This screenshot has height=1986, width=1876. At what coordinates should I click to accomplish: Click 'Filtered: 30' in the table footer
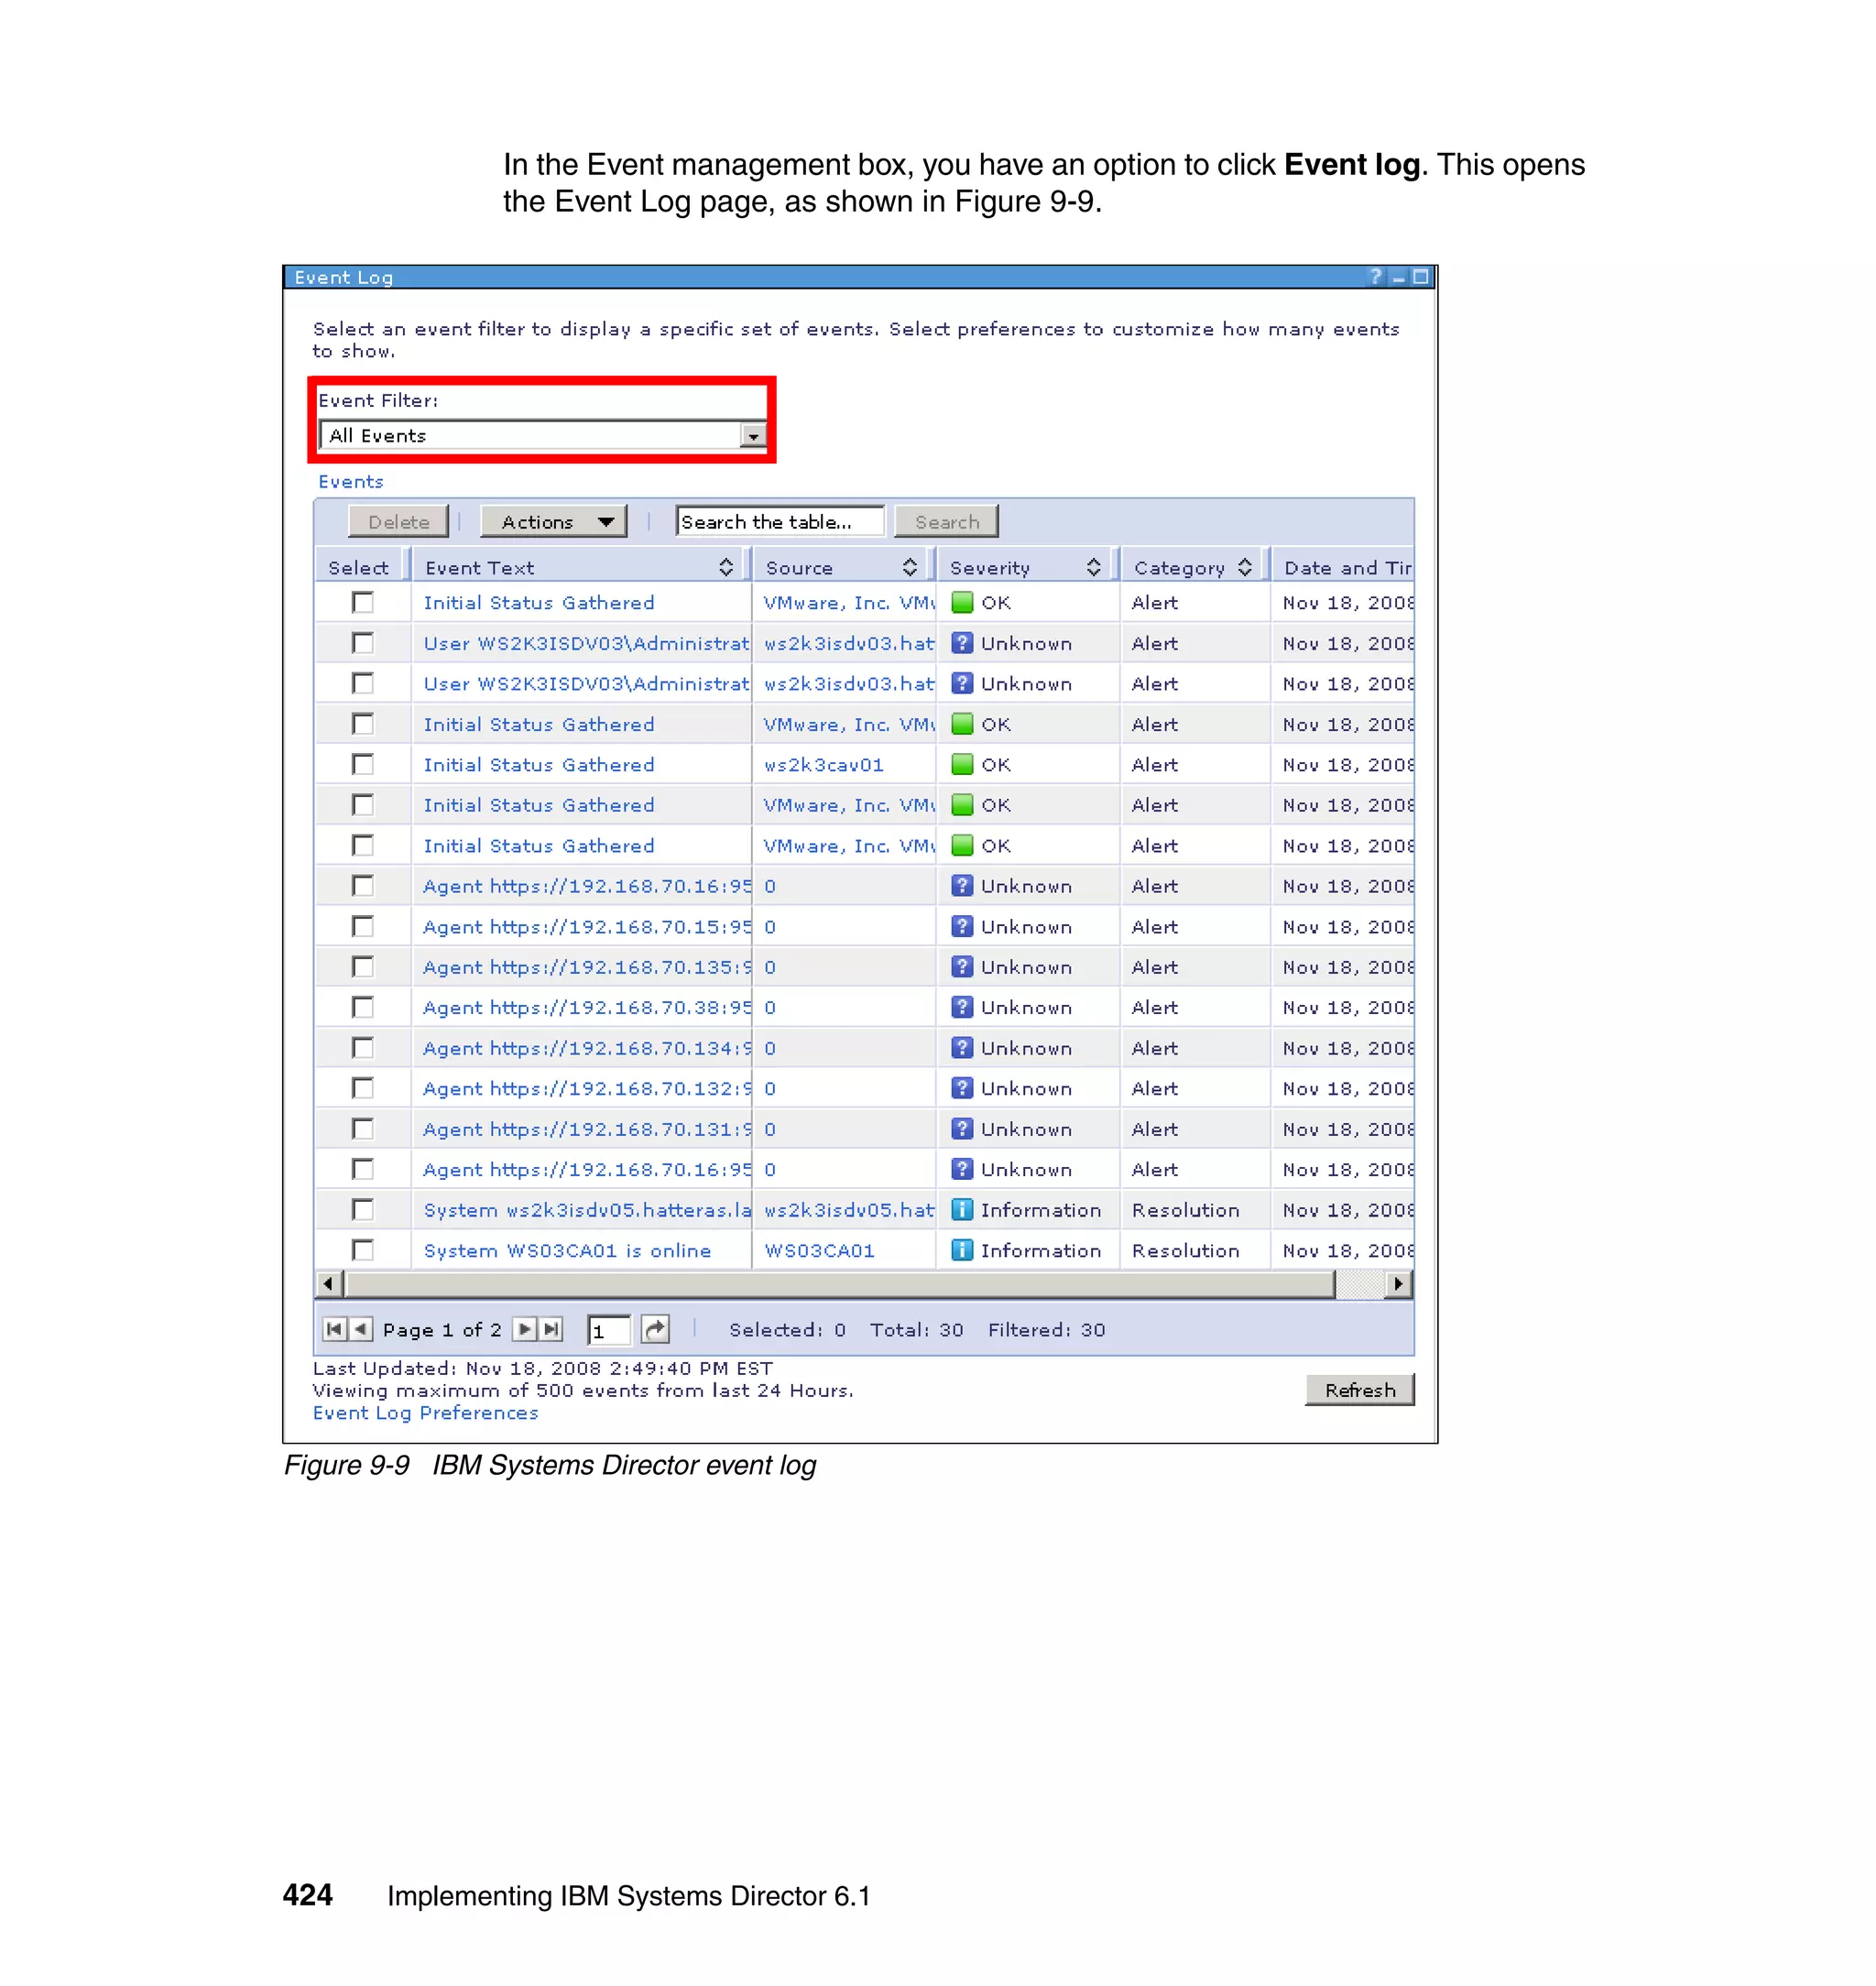coord(1047,1329)
